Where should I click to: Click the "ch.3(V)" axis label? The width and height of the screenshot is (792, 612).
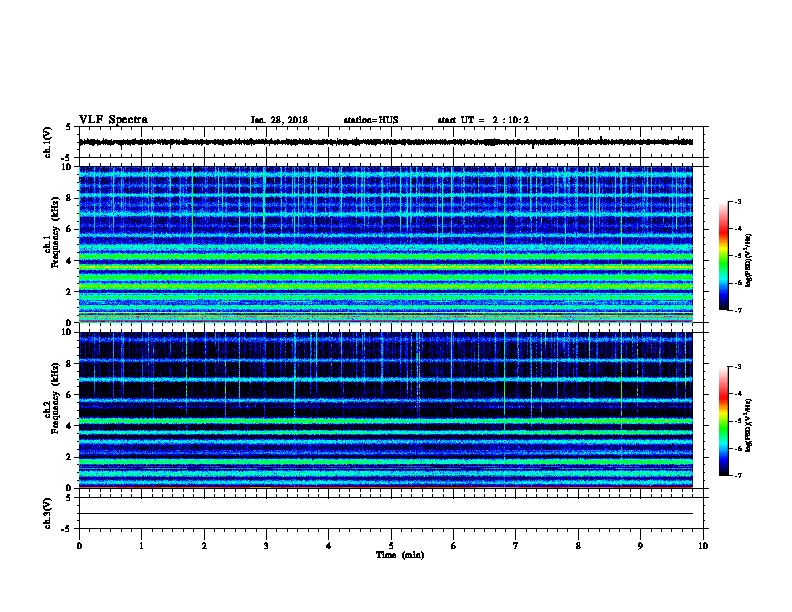pyautogui.click(x=48, y=513)
